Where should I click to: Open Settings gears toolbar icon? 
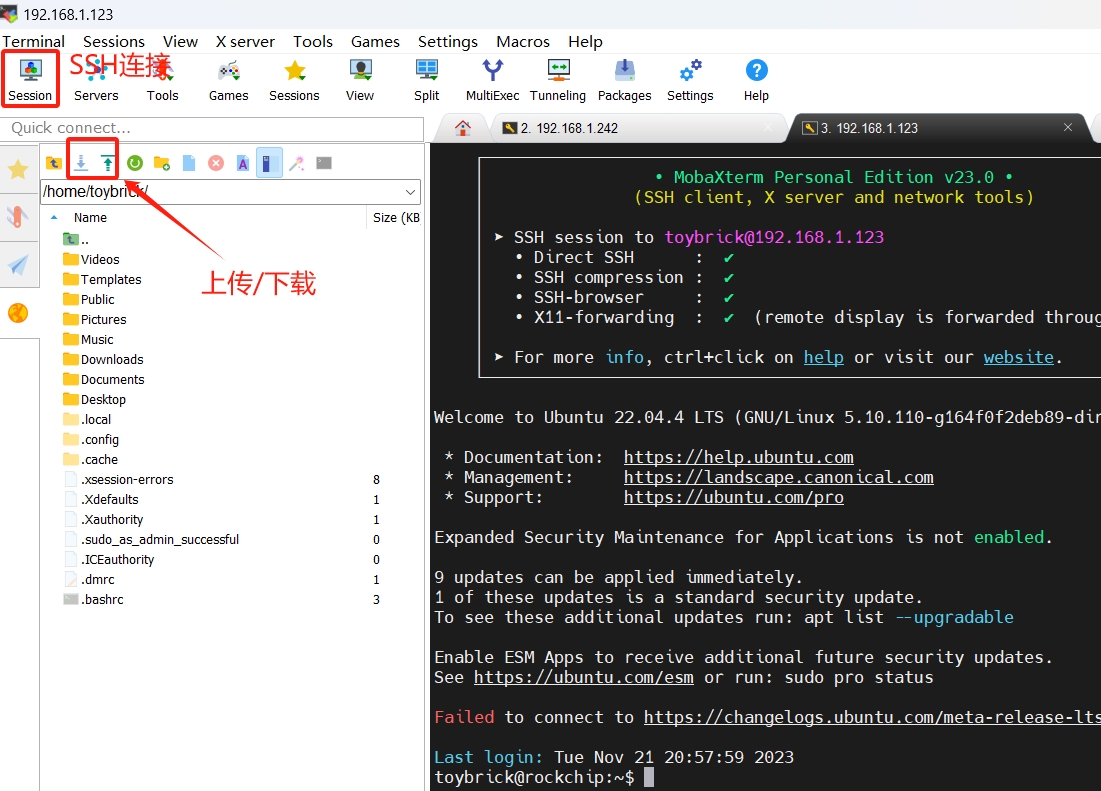pyautogui.click(x=690, y=79)
